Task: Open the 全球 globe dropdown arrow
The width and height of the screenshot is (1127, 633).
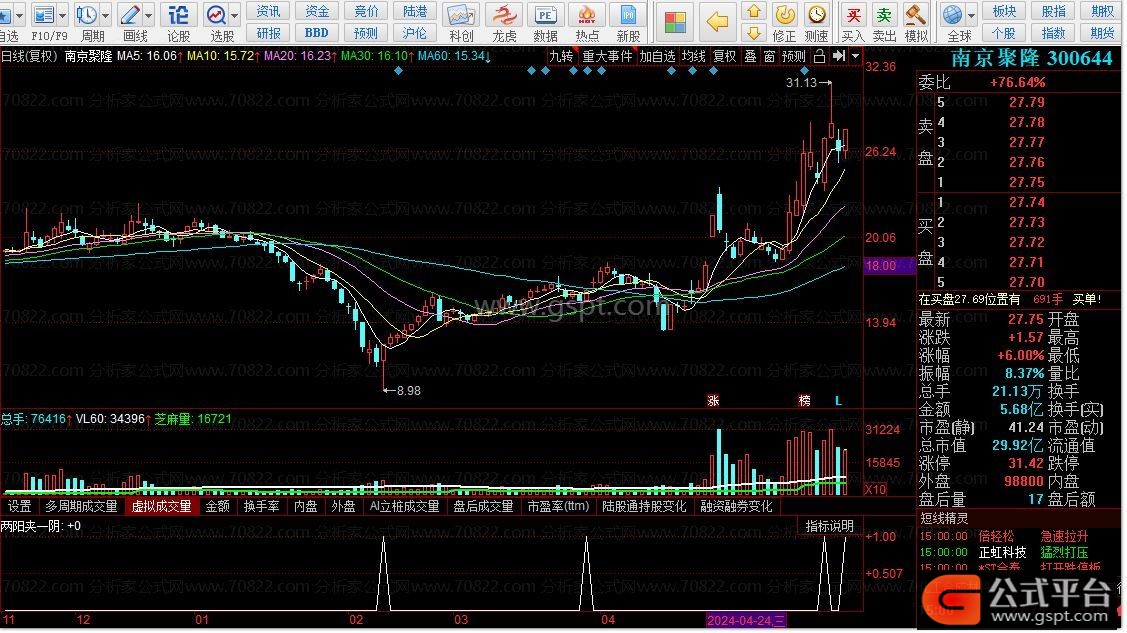Action: coord(971,14)
